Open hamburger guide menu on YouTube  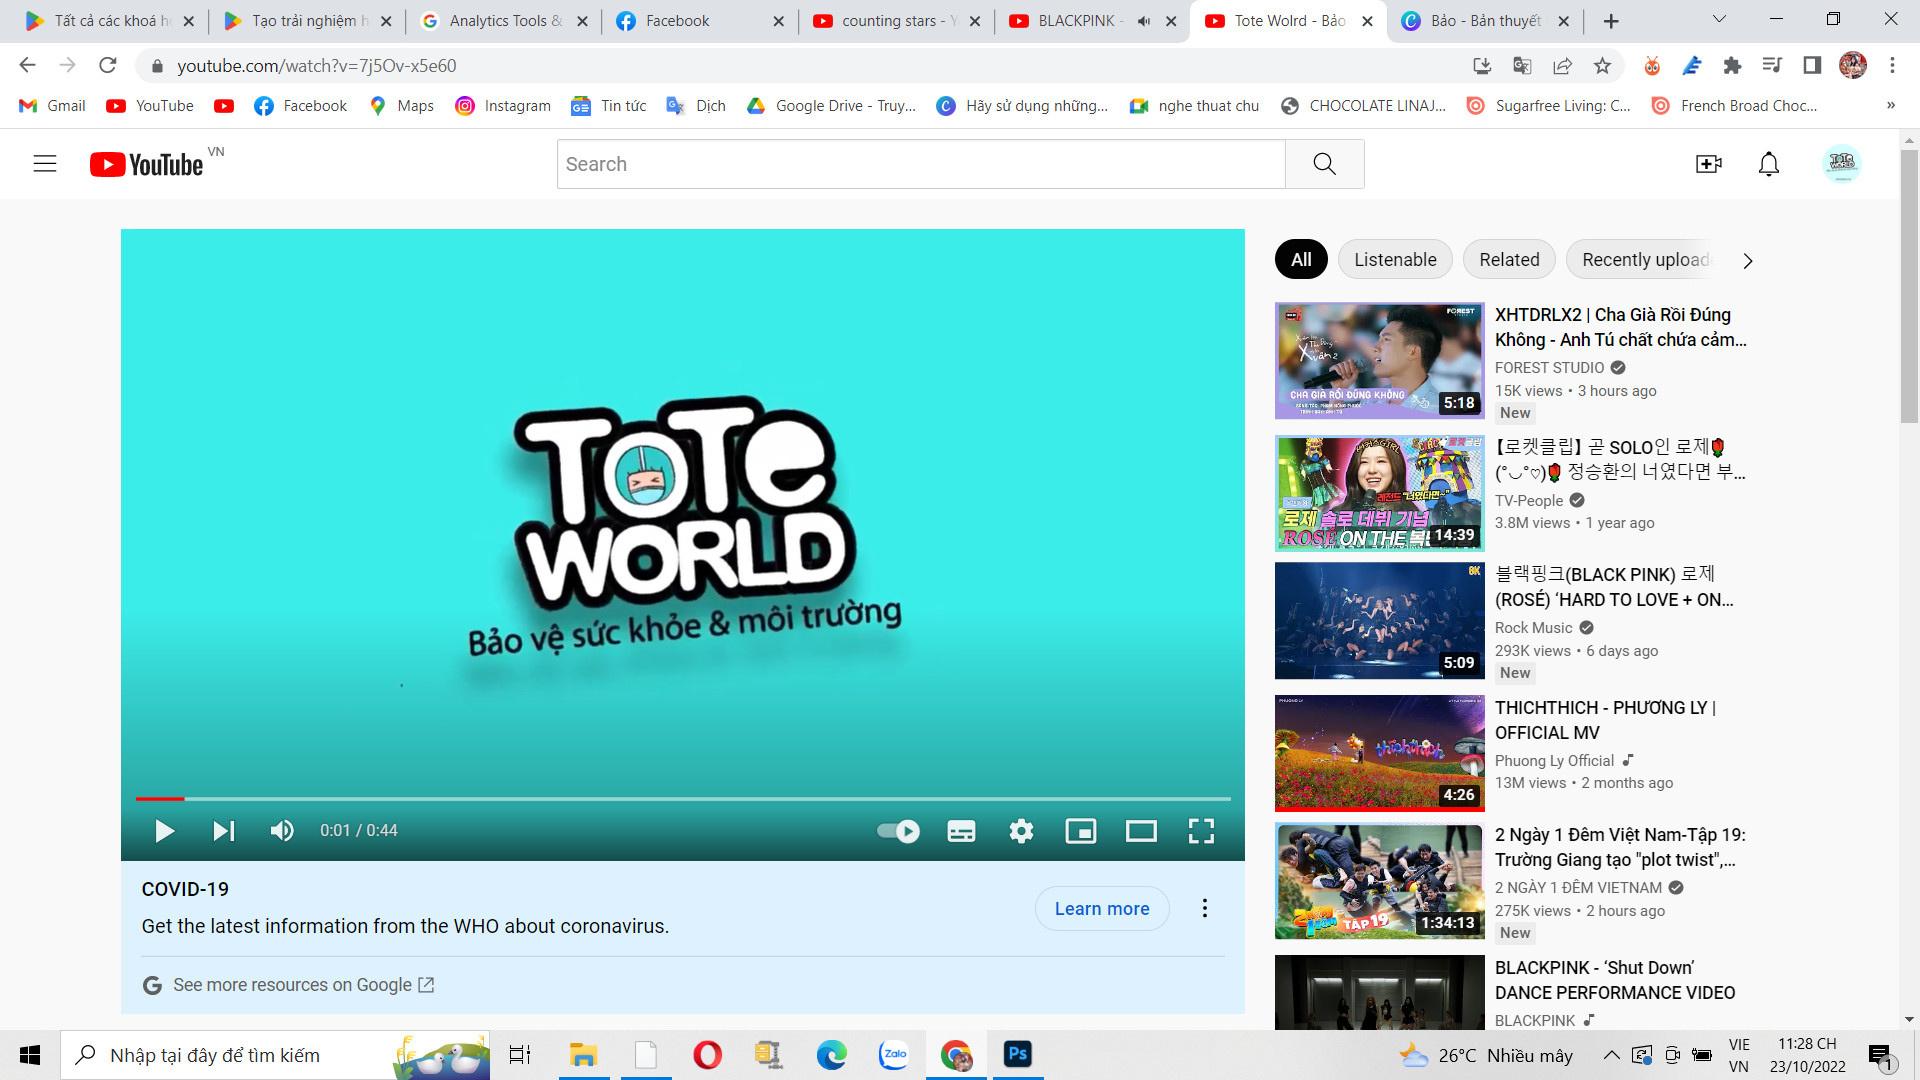coord(45,164)
